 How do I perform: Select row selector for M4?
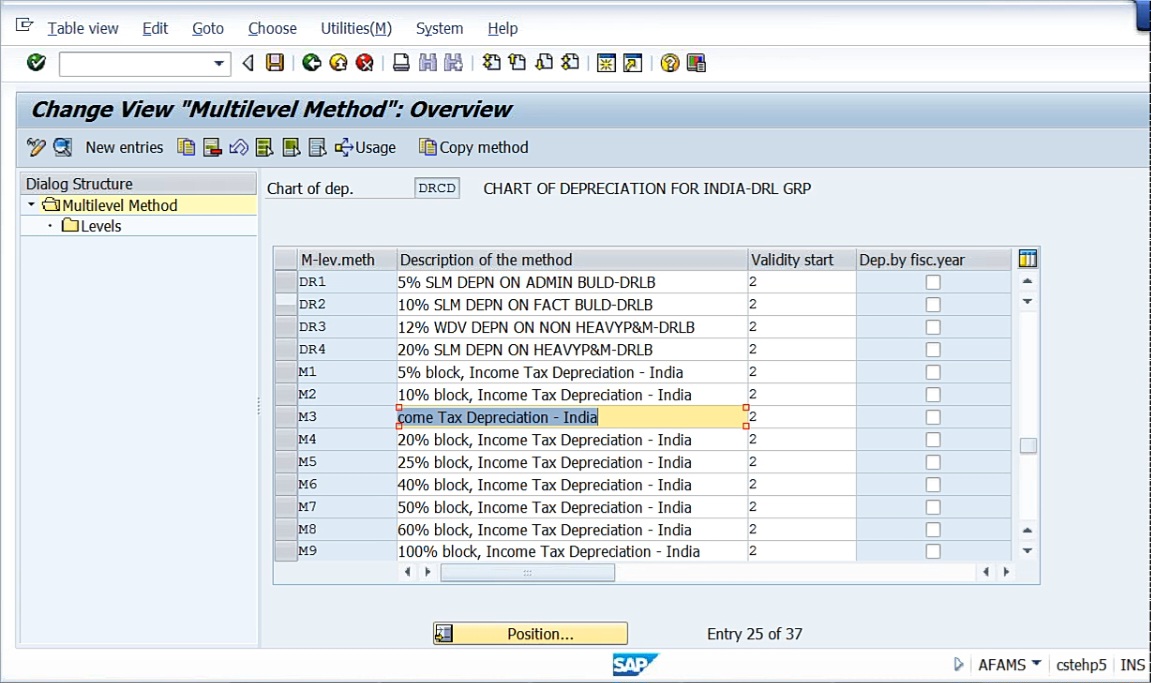point(286,440)
